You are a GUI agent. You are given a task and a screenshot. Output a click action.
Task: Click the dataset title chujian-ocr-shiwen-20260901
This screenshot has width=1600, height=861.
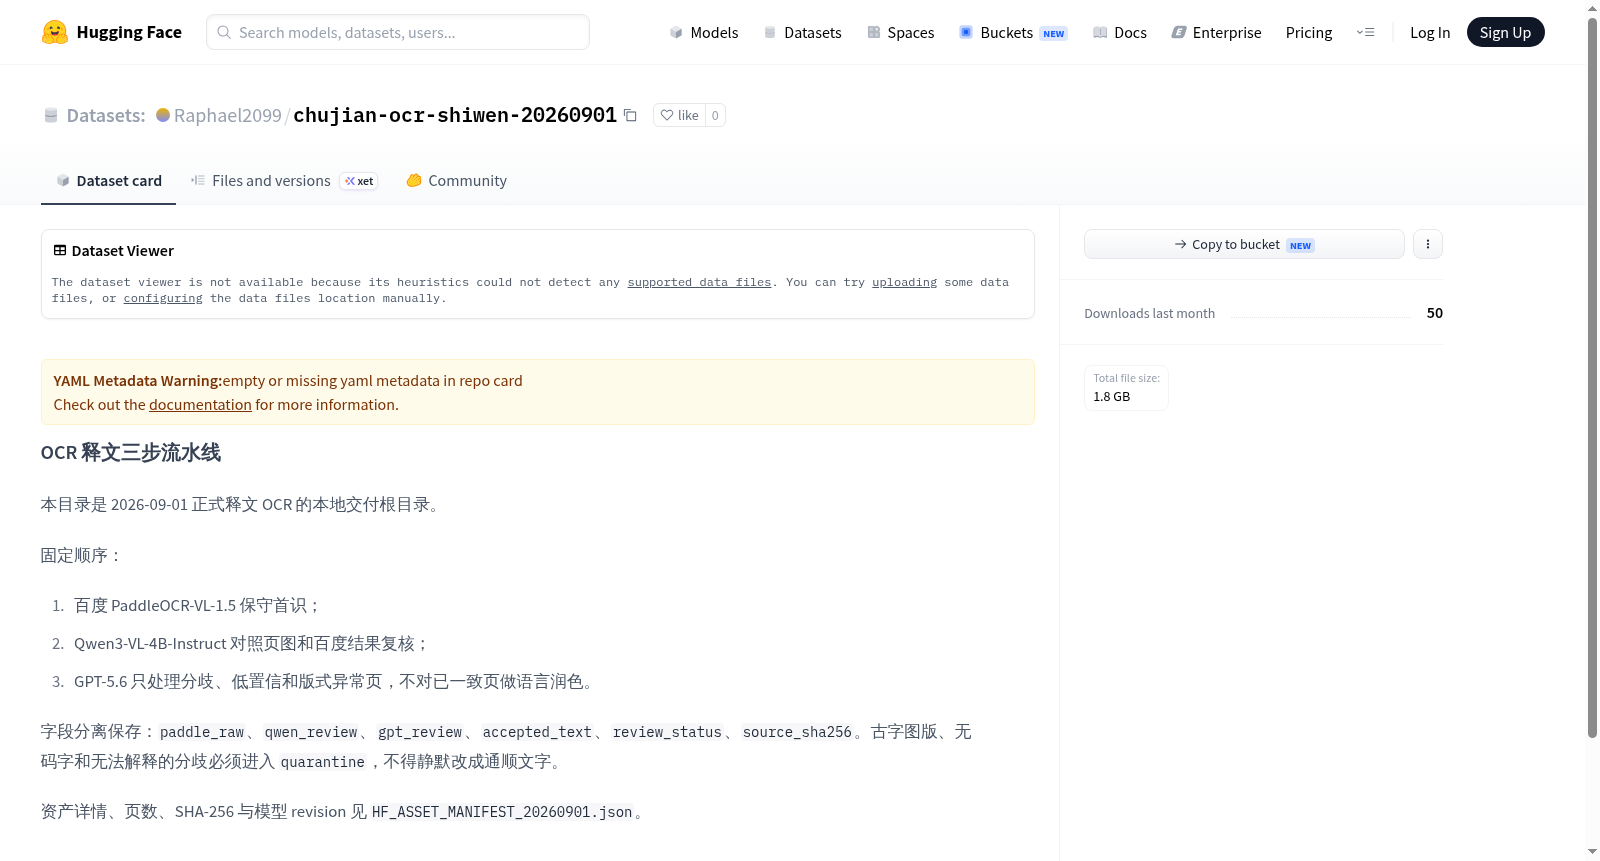tap(455, 115)
